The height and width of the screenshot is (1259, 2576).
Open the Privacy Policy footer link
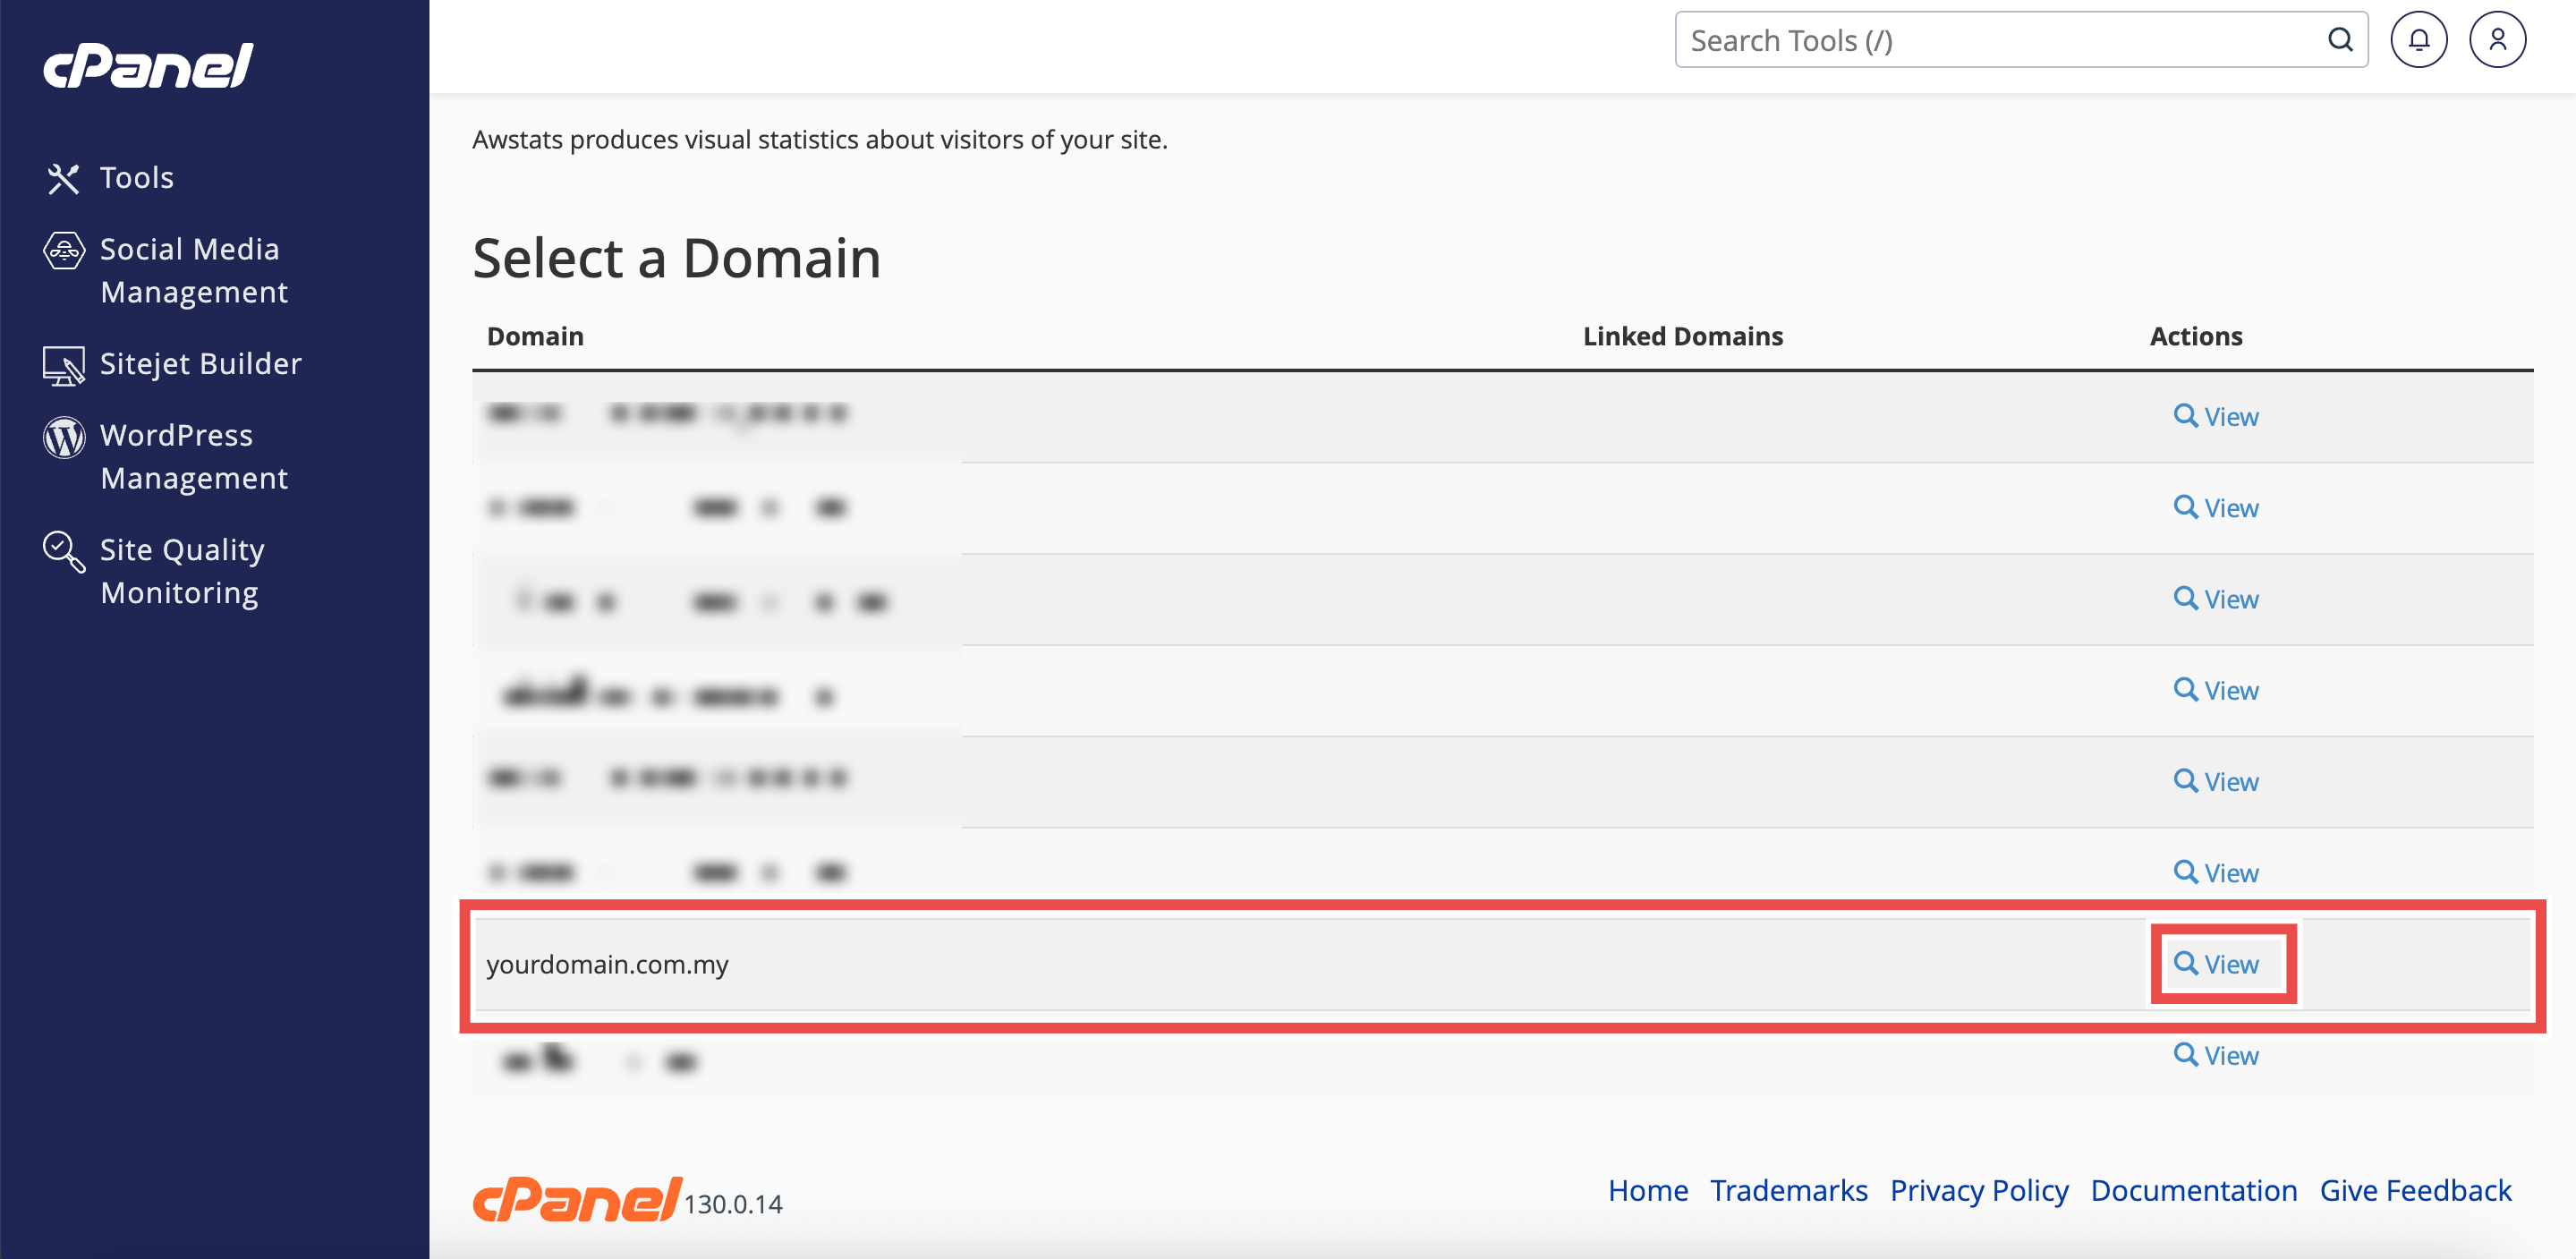pyautogui.click(x=1978, y=1190)
